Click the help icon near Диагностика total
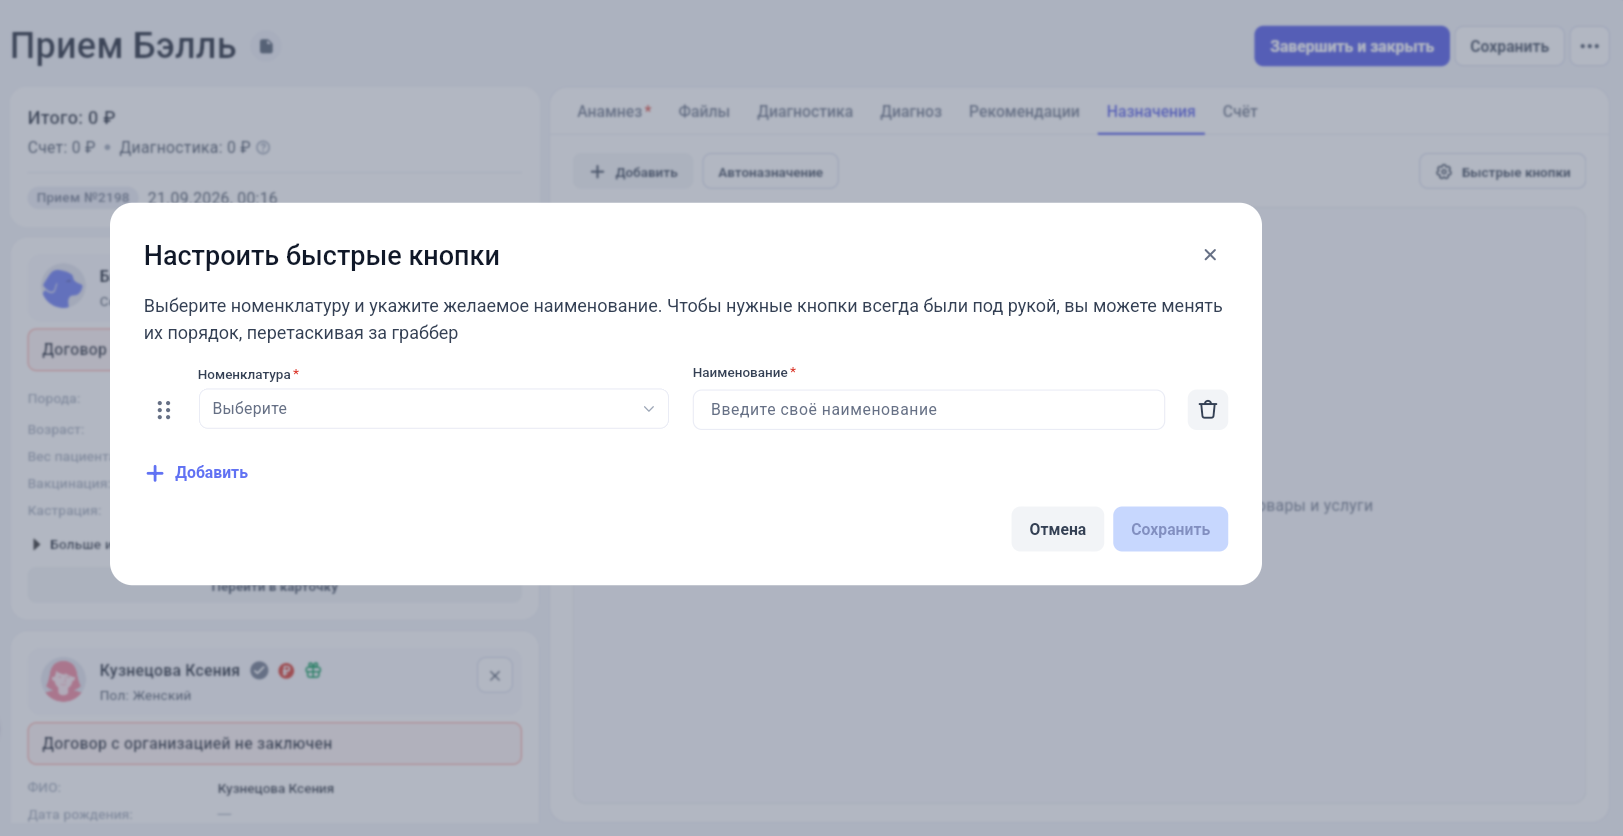Image resolution: width=1623 pixels, height=836 pixels. (x=263, y=147)
